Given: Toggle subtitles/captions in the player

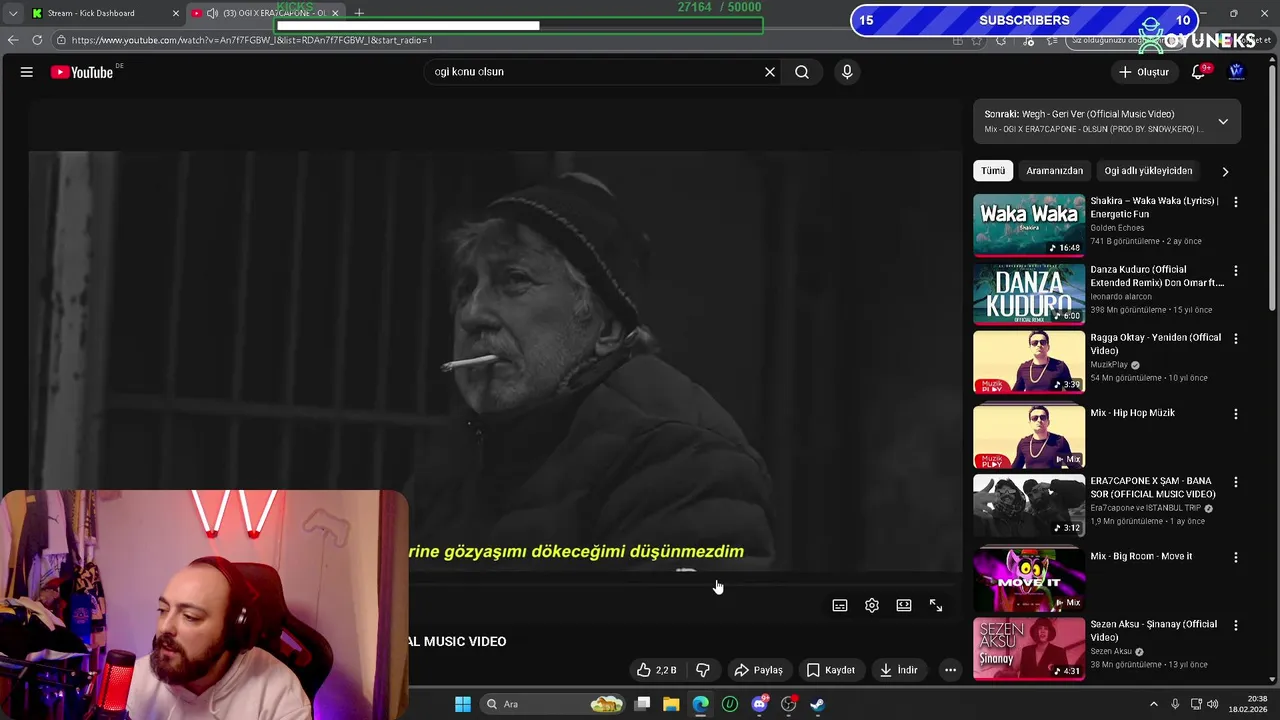Looking at the screenshot, I should (840, 605).
